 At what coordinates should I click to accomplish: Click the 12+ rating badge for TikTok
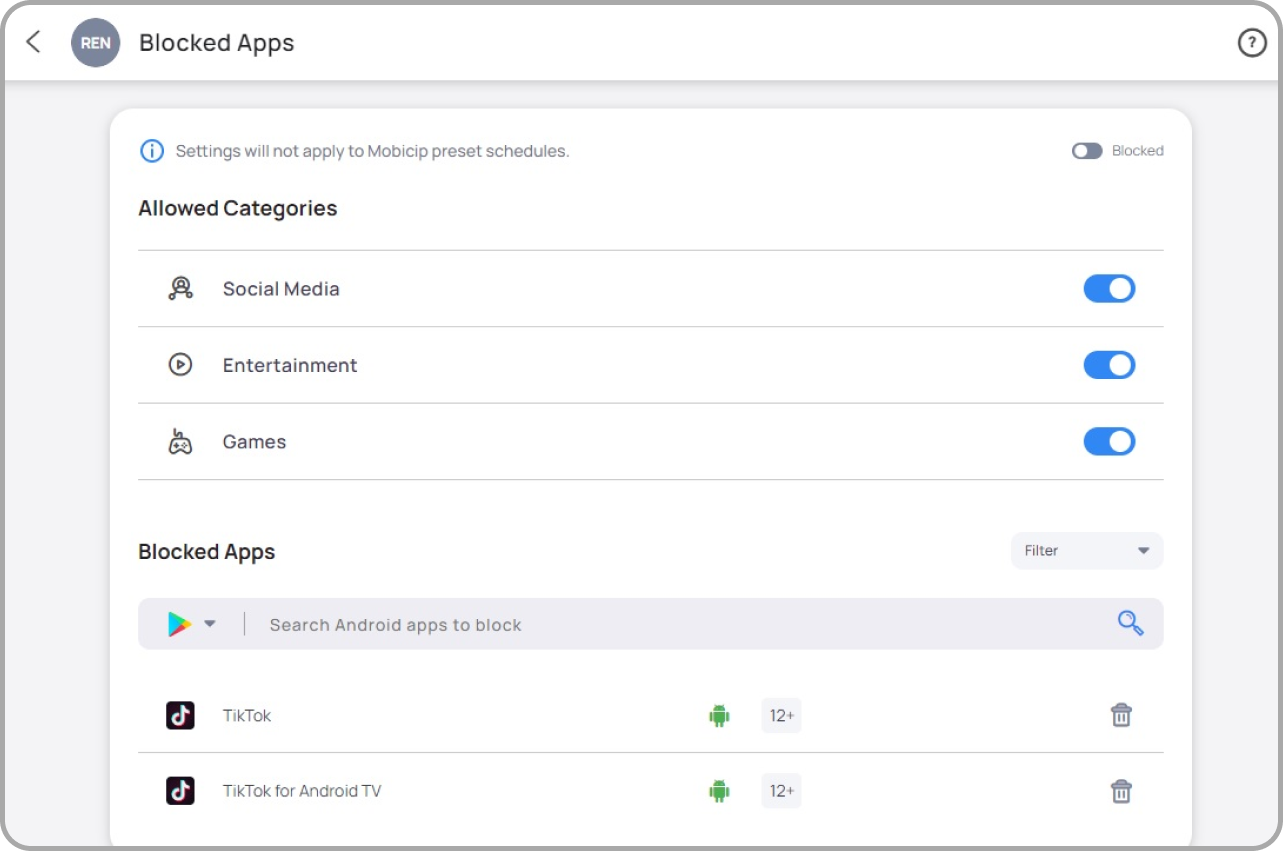tap(781, 716)
